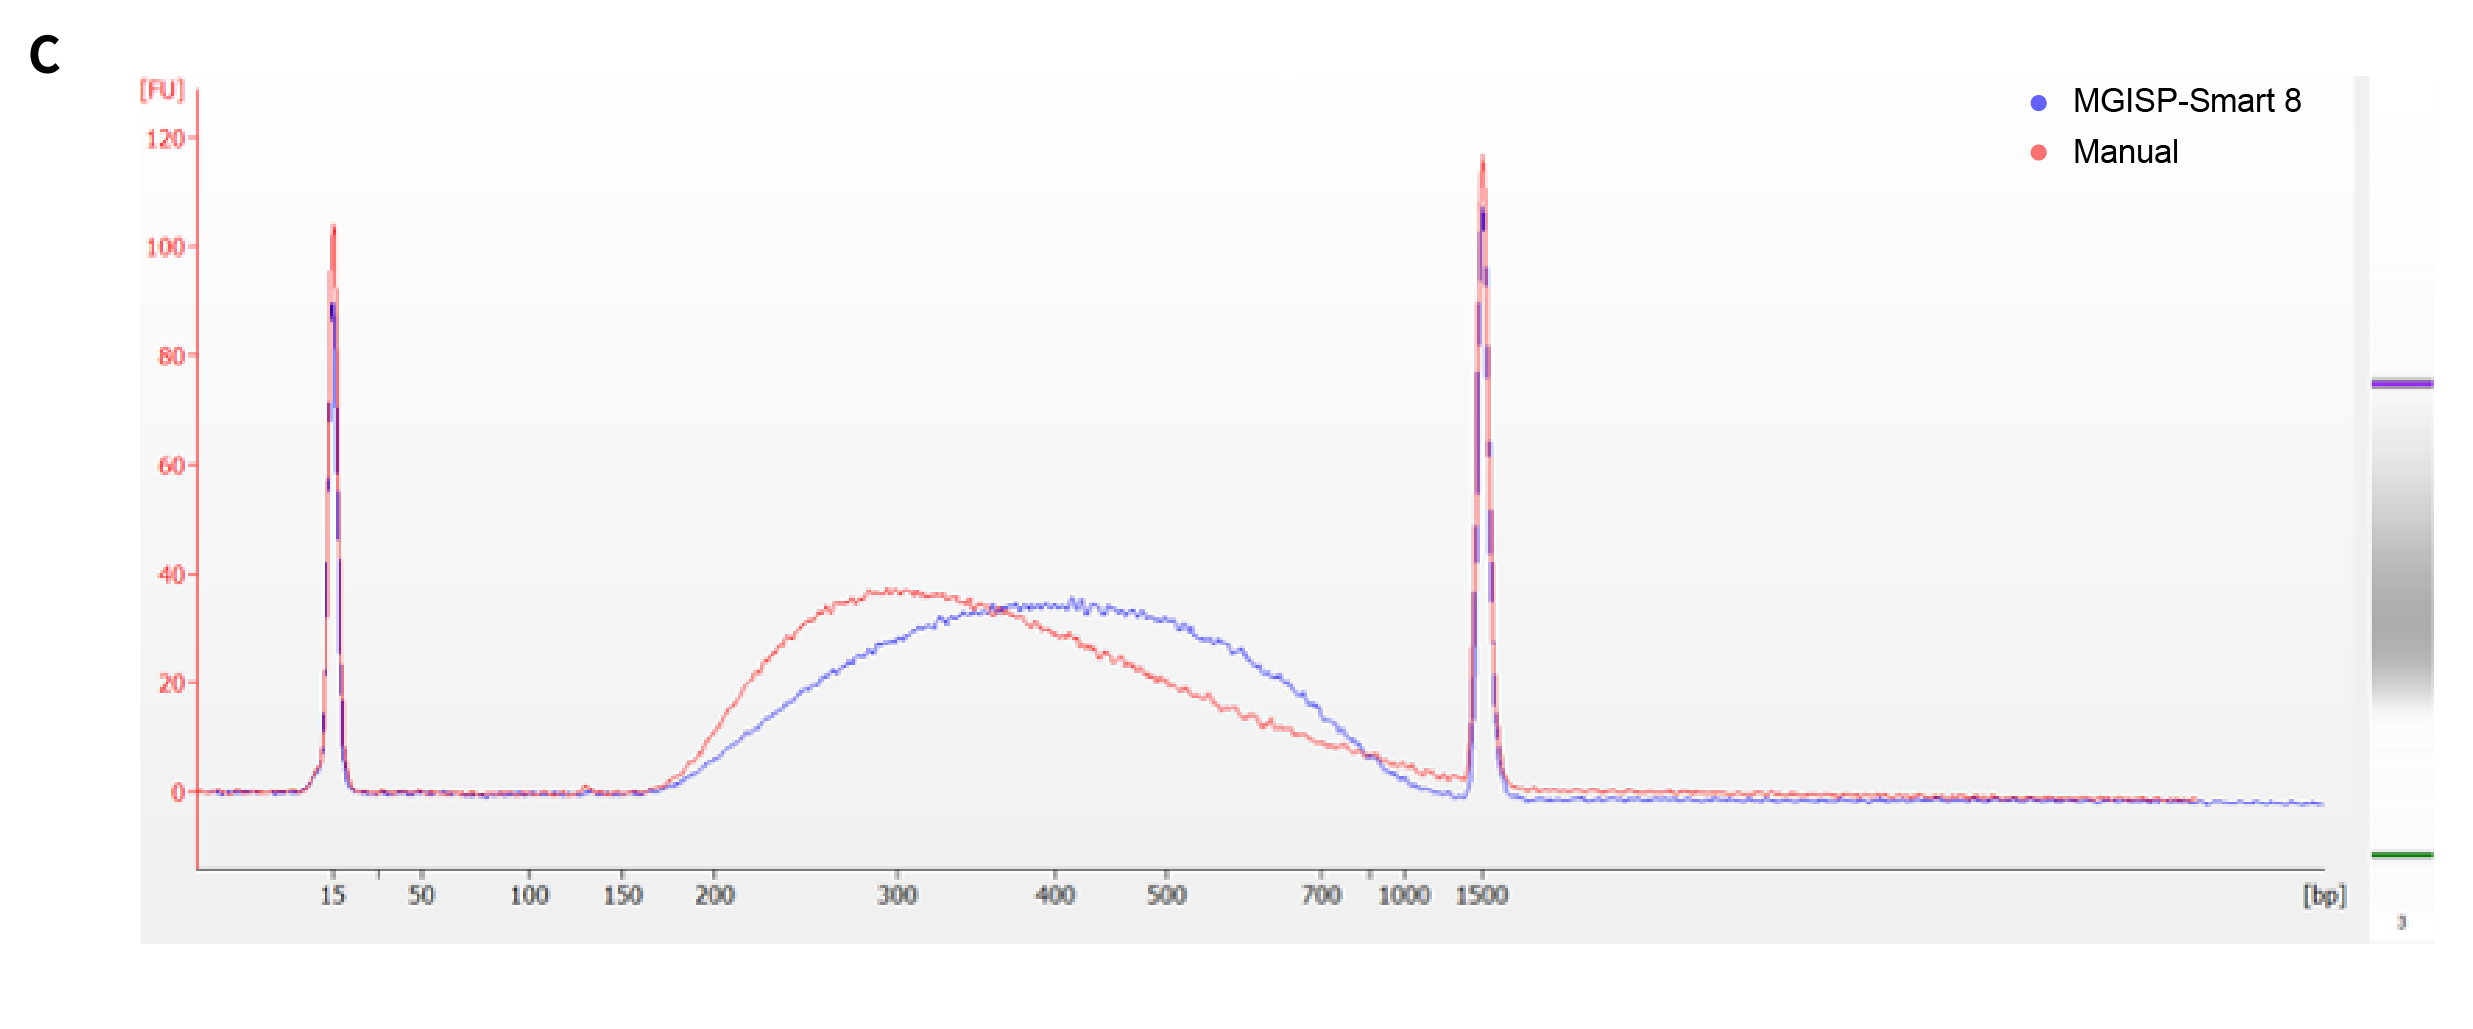
Task: Click the small red bump near 130 bp
Action: pos(586,788)
